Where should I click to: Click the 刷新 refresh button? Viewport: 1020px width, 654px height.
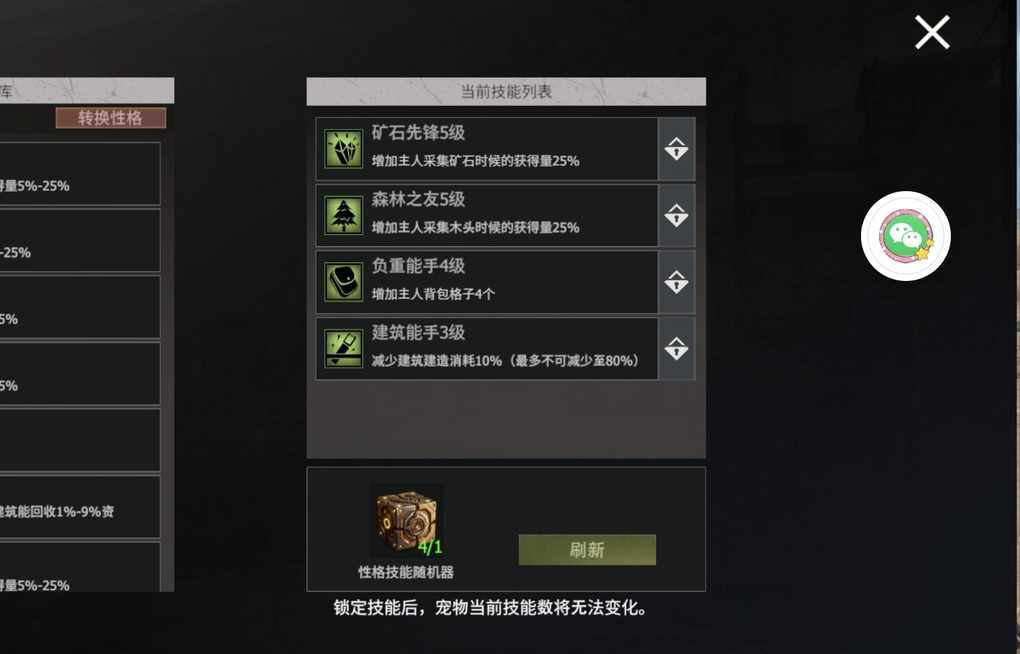[587, 550]
